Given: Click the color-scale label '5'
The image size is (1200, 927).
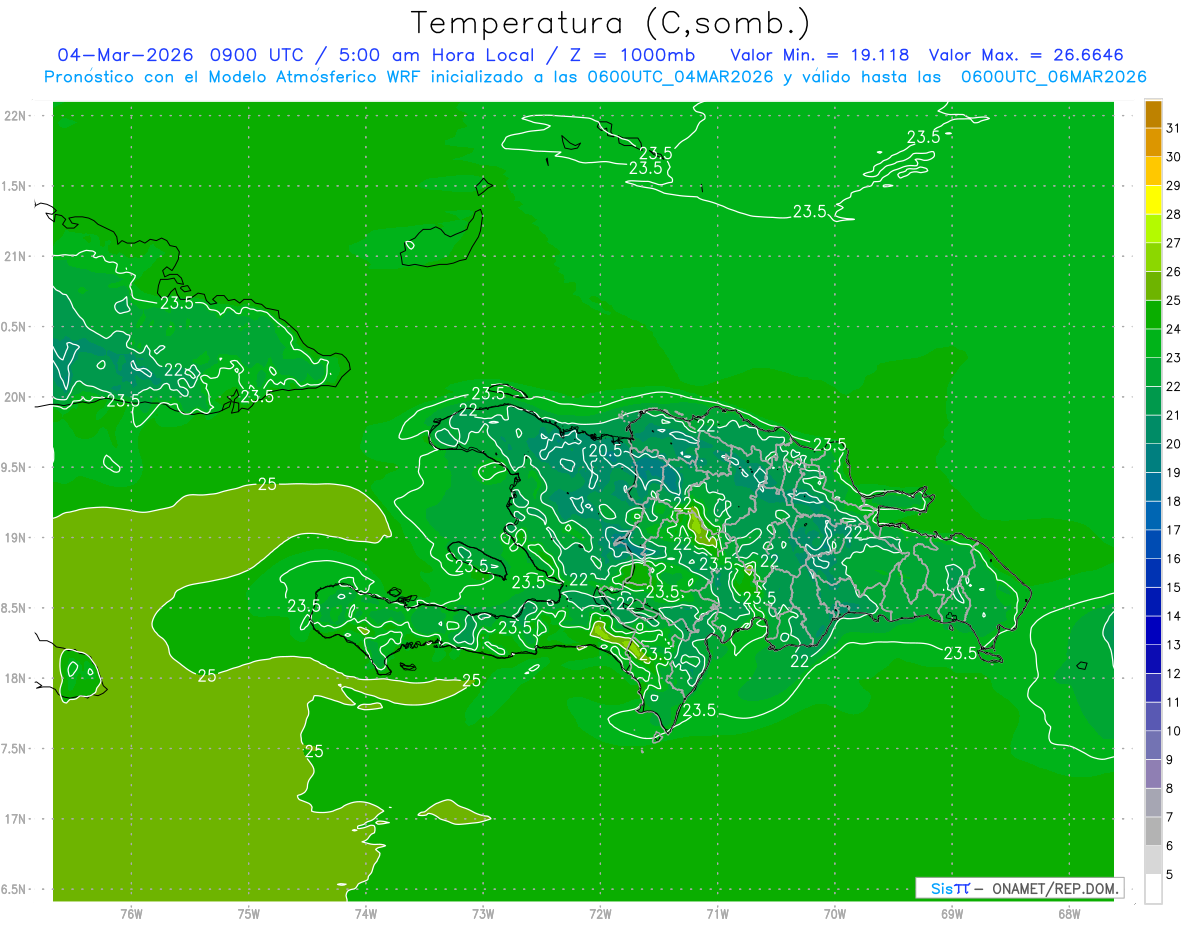Looking at the screenshot, I should (x=1171, y=875).
